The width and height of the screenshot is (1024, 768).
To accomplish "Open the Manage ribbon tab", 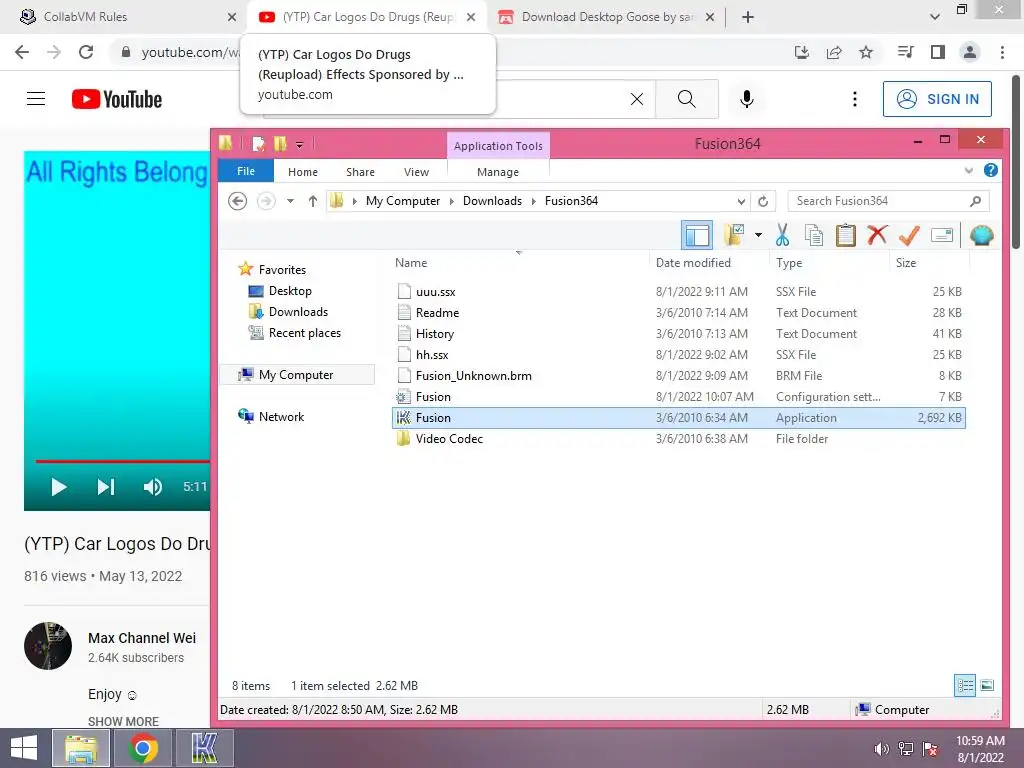I will point(498,172).
